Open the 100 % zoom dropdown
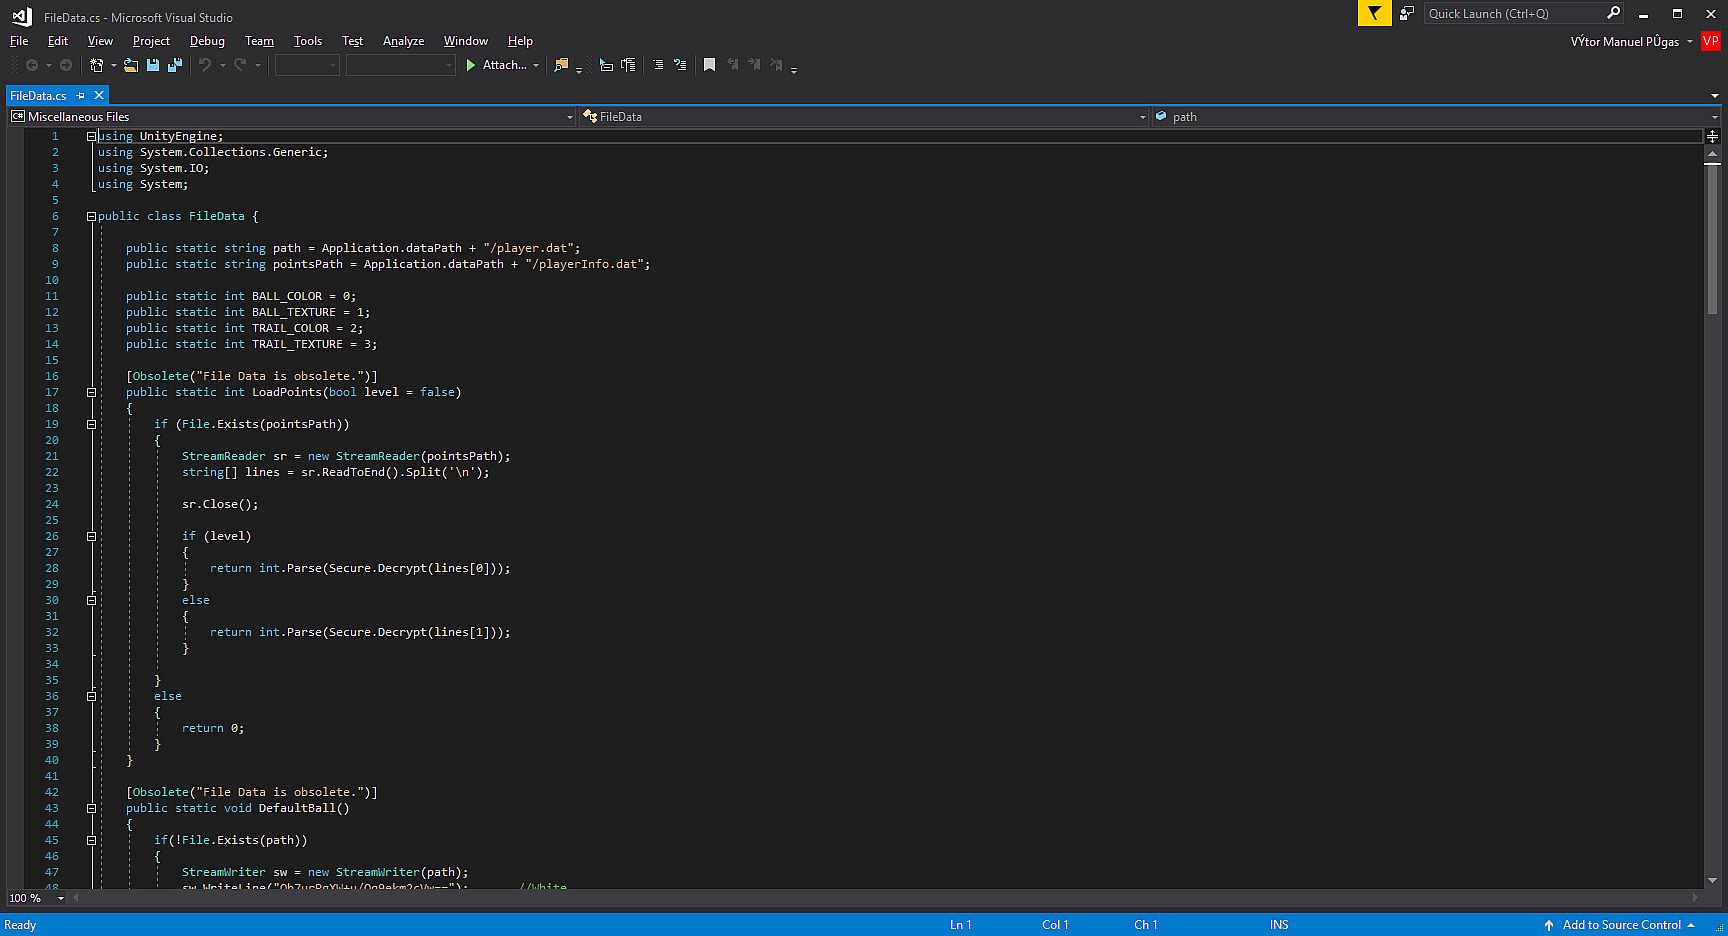1728x936 pixels. [x=61, y=898]
